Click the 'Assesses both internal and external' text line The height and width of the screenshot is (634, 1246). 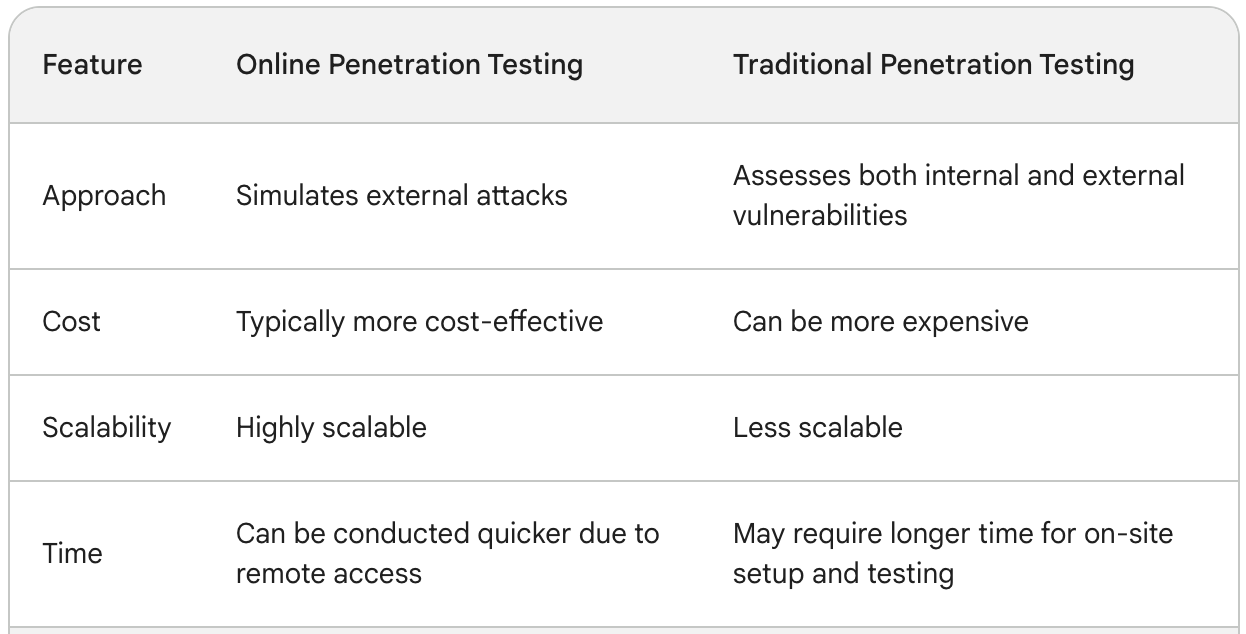click(958, 176)
